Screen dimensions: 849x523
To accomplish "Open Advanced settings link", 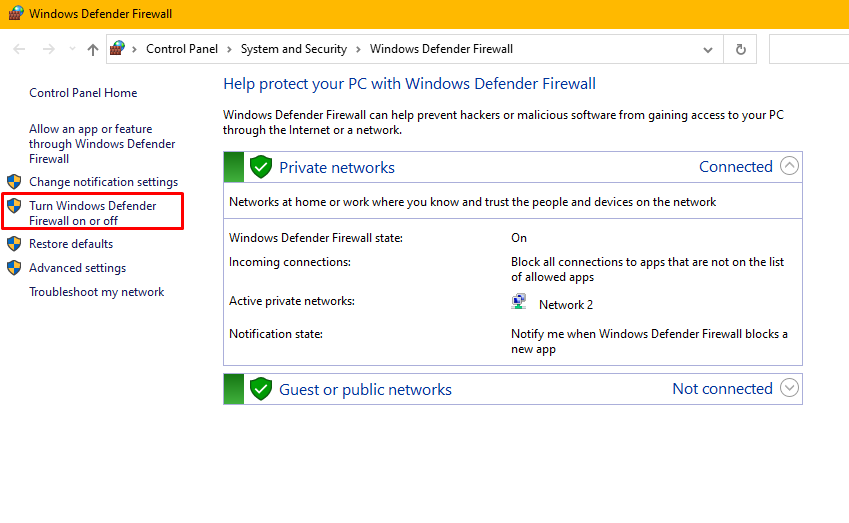I will click(x=77, y=268).
